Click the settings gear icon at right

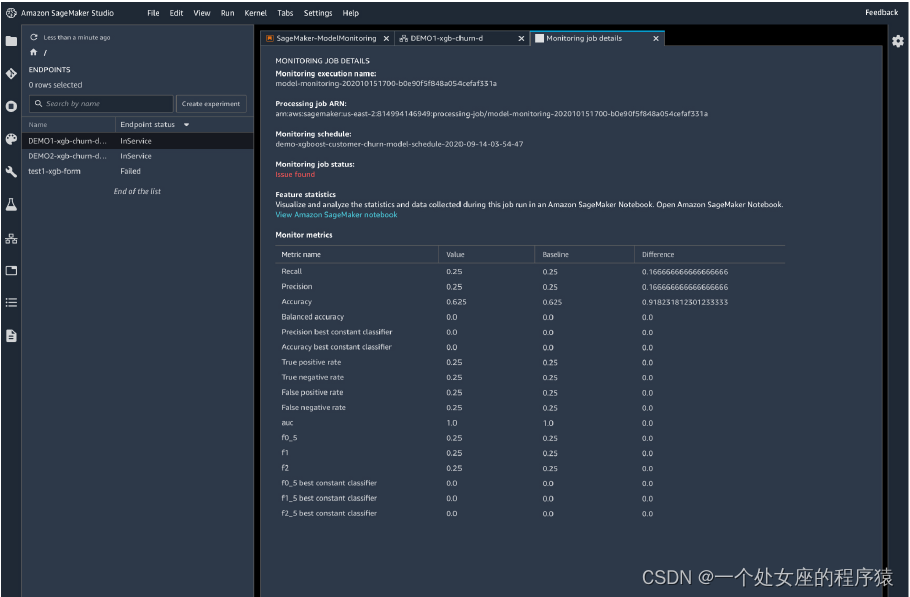(x=898, y=41)
